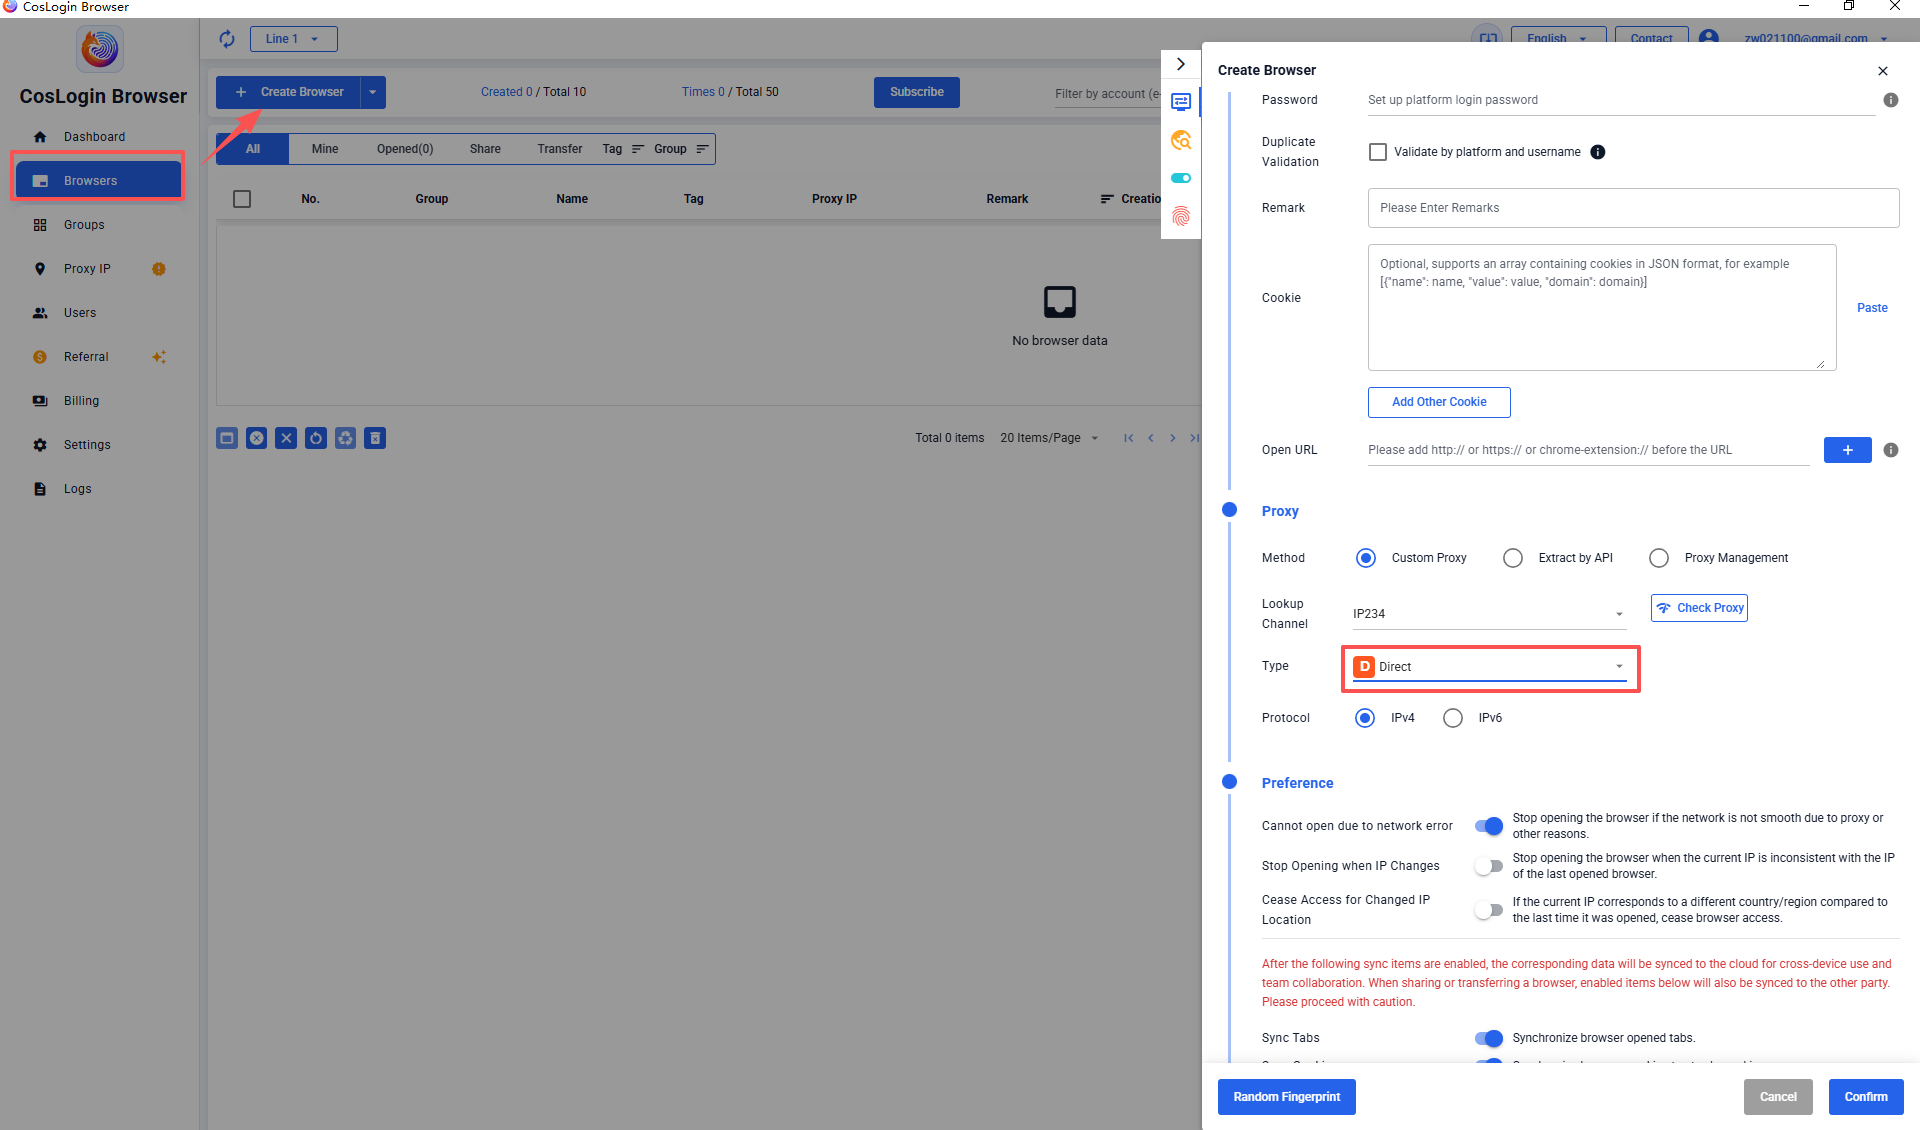Click the info icon next to Open URL
Screen dimensions: 1920x1130
click(1890, 450)
